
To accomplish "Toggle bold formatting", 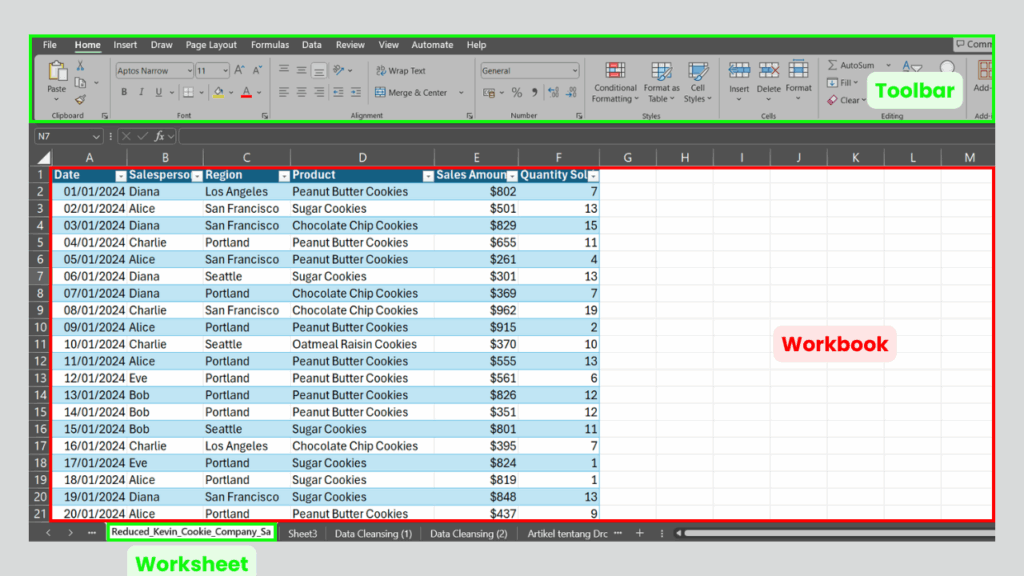I will (124, 90).
